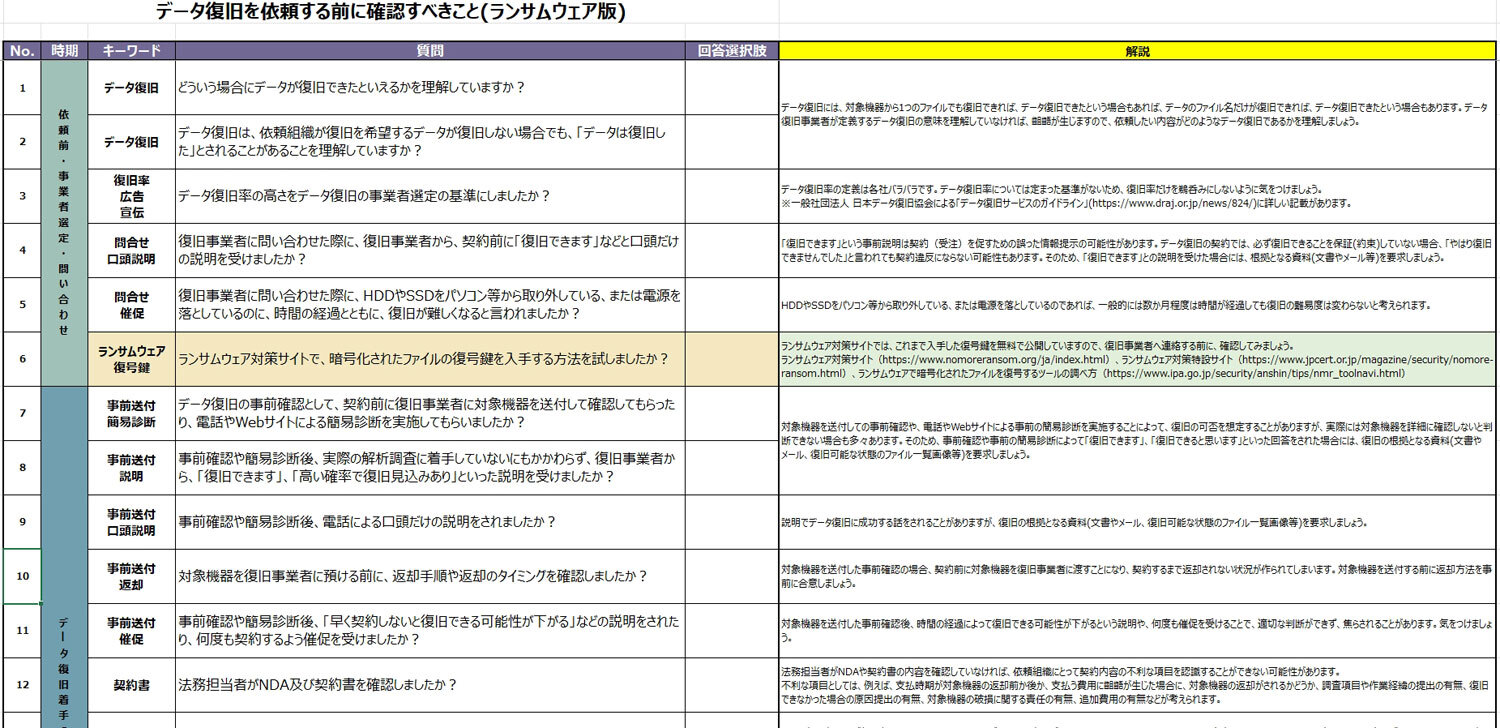This screenshot has width=1500, height=728.
Task: Click the keyword cell '事前送付 簡易診断'
Action: pos(131,413)
